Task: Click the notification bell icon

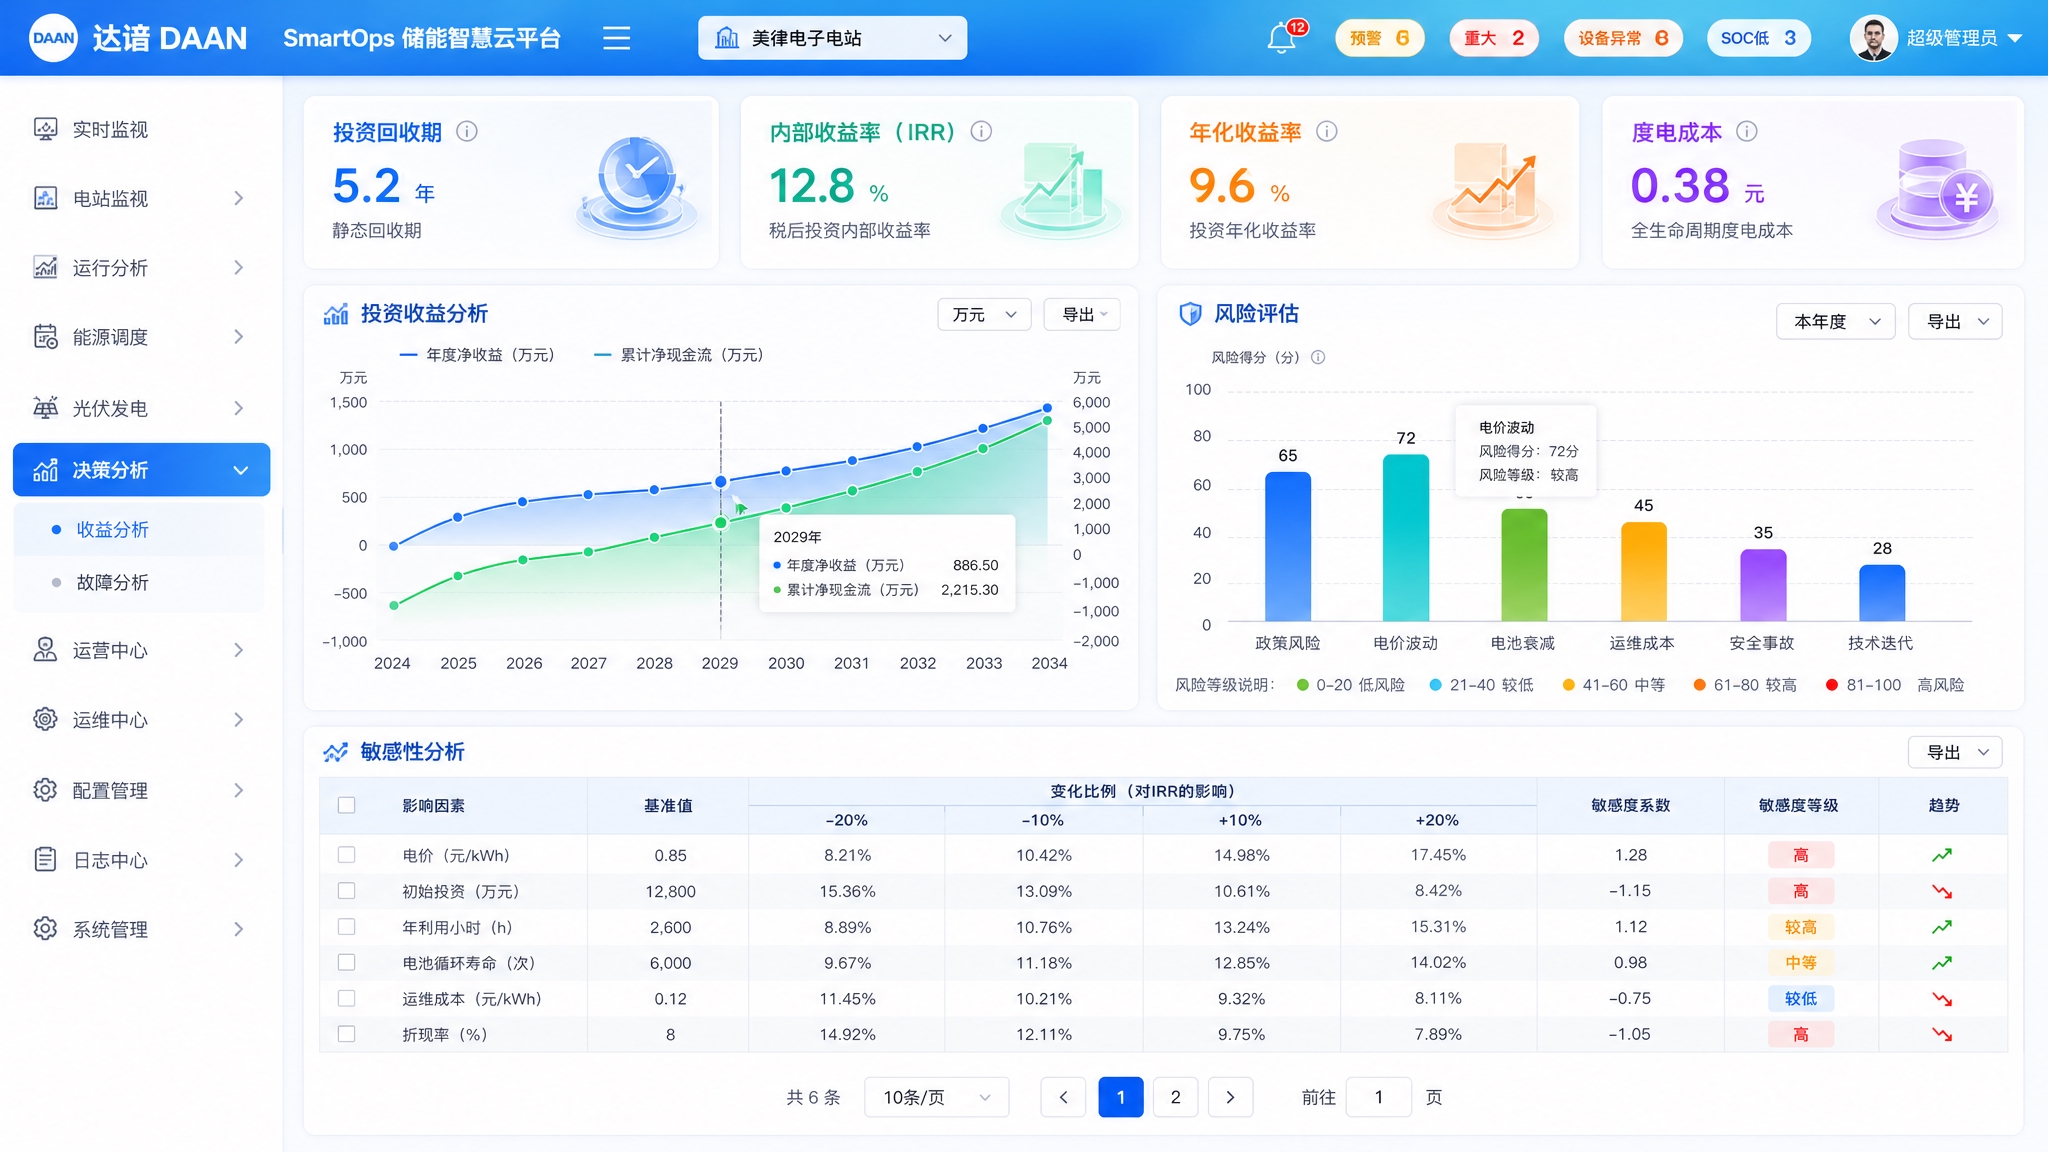Action: (x=1281, y=39)
